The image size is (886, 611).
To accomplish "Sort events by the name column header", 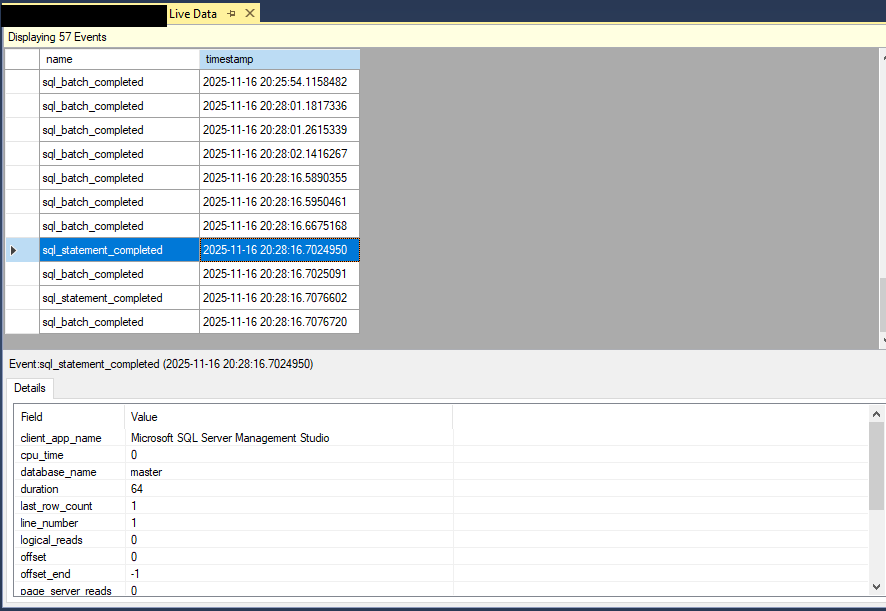I will [x=118, y=58].
